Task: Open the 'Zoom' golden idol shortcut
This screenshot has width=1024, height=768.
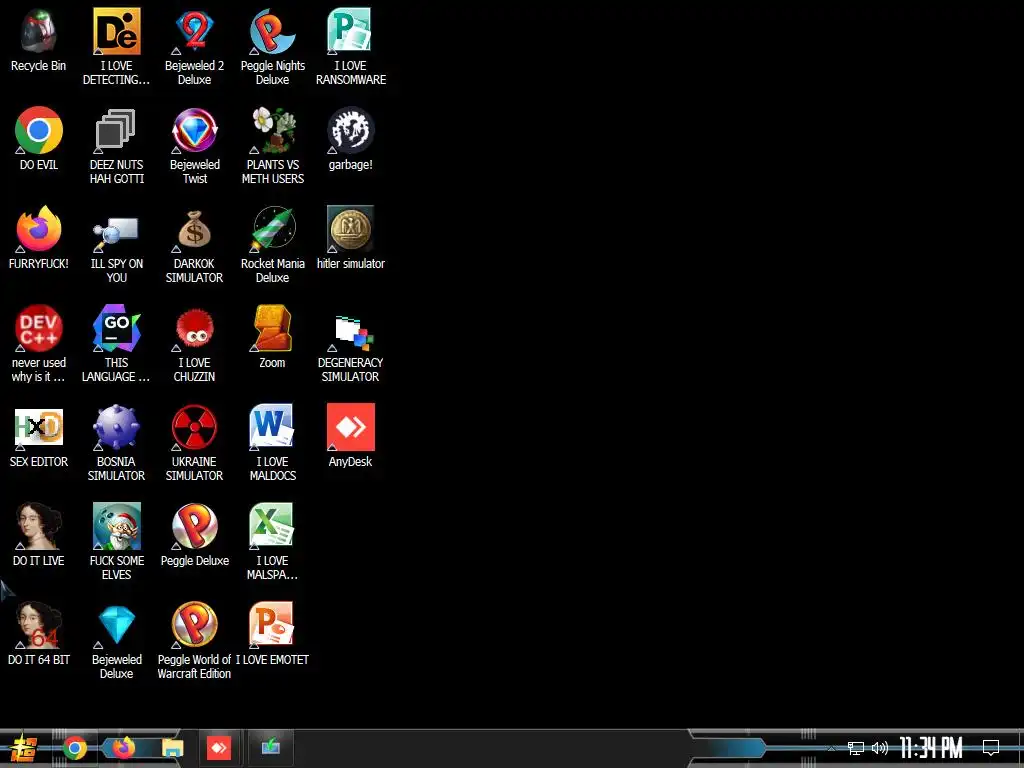Action: coord(272,337)
